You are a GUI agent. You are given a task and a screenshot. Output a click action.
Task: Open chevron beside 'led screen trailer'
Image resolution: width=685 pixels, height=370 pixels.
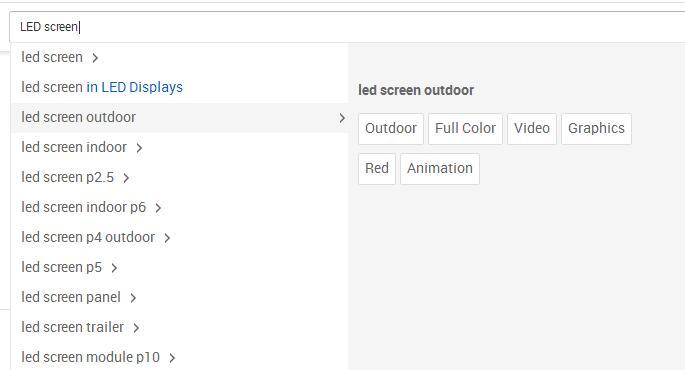[x=136, y=328]
